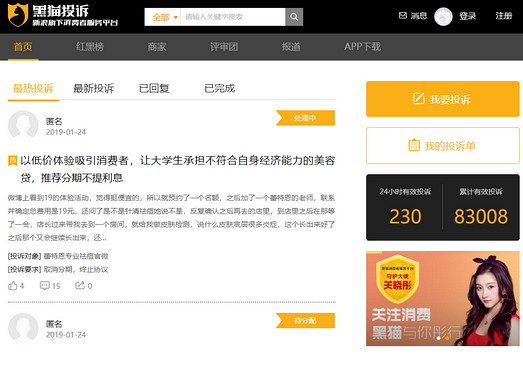The width and height of the screenshot is (523, 375).
Task: Click the complaint body text starting 微博上看到19
Action: coord(171,218)
